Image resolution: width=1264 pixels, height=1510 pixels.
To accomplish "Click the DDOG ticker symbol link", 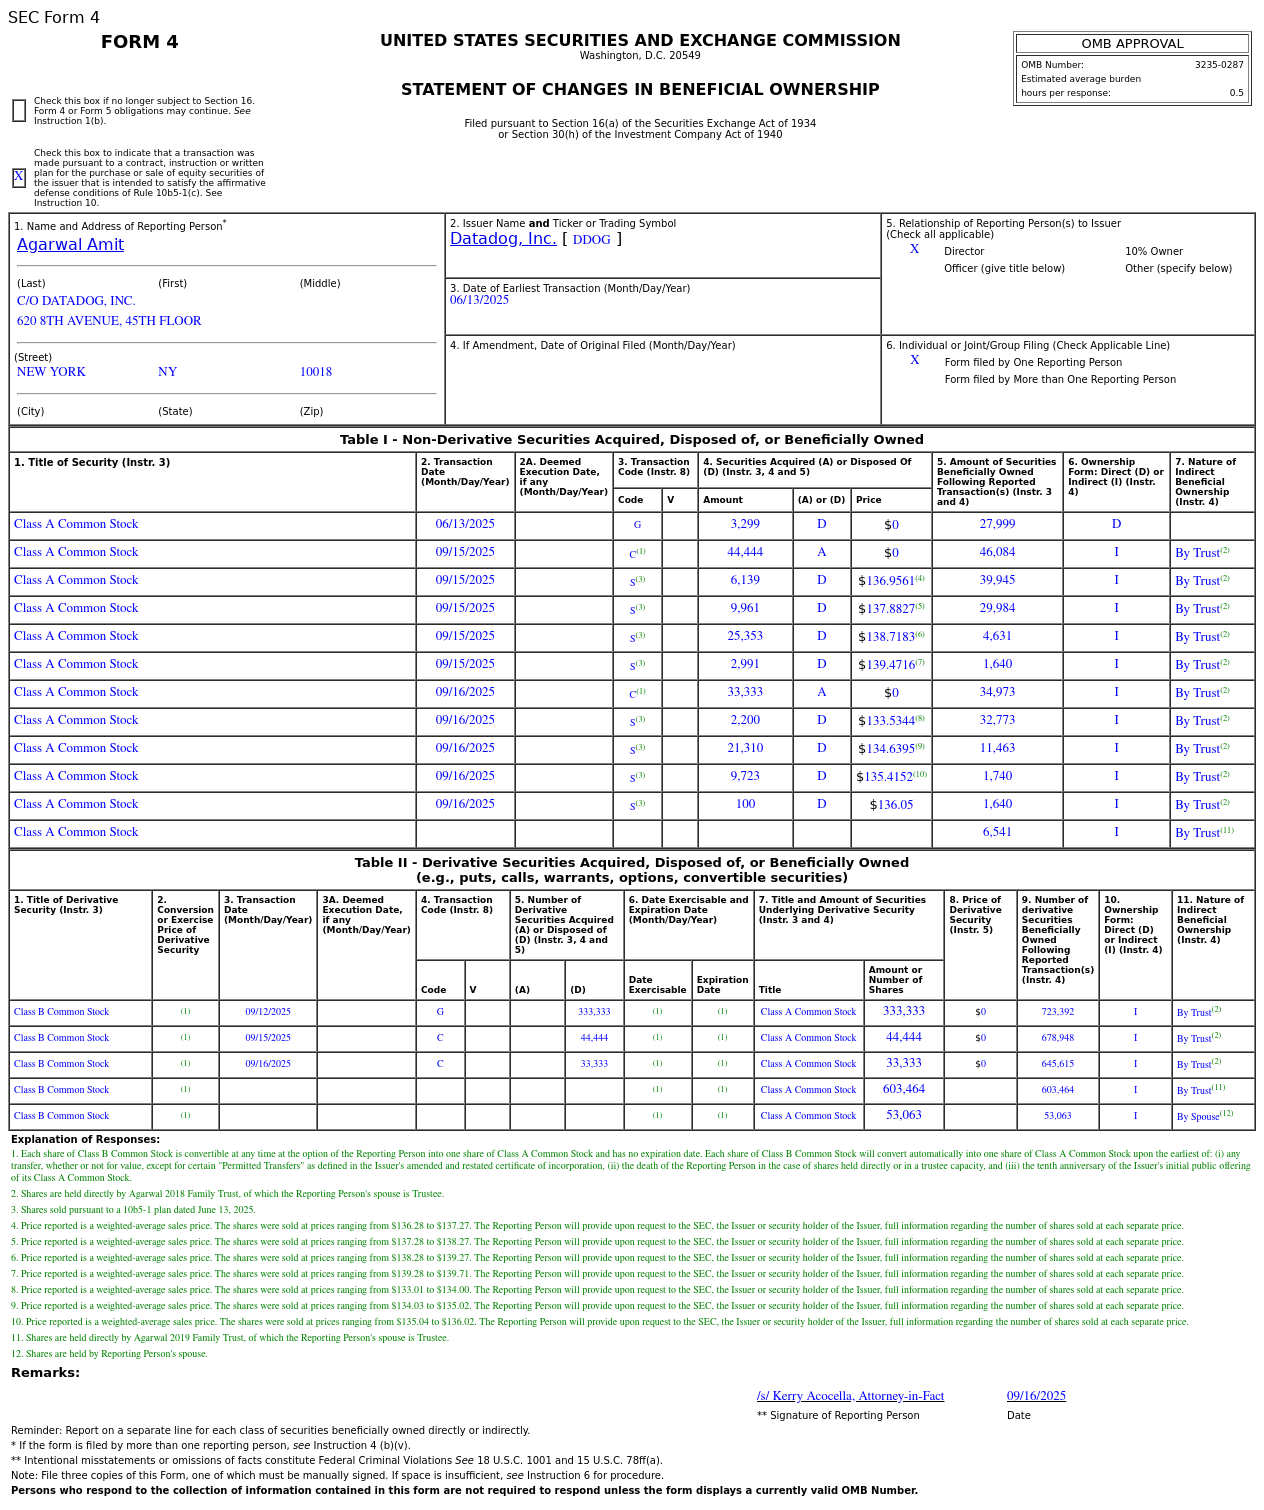I will (591, 240).
